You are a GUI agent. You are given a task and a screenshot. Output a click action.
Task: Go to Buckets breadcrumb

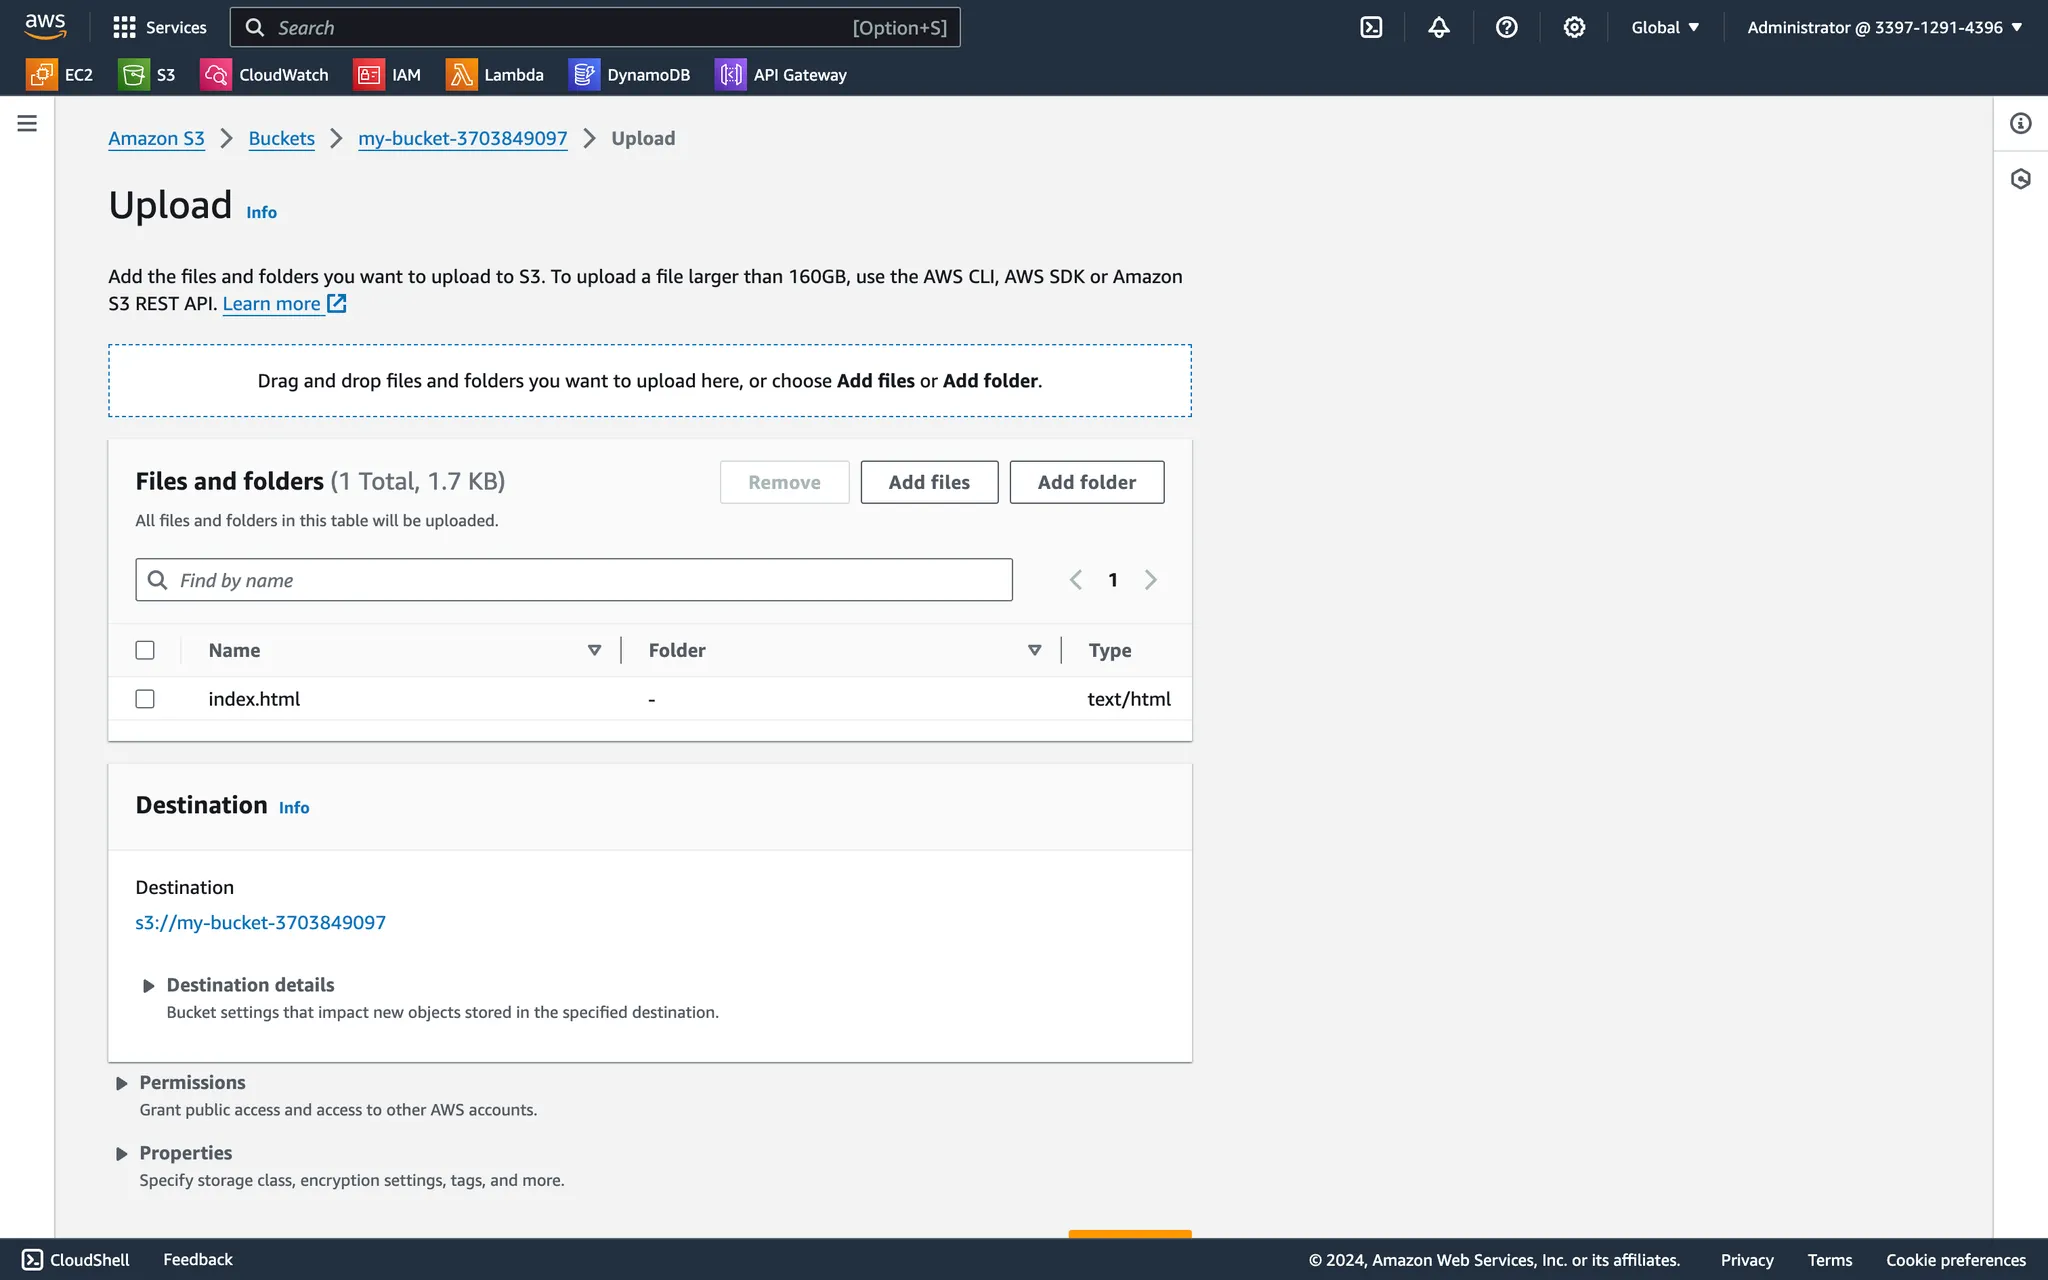281,139
